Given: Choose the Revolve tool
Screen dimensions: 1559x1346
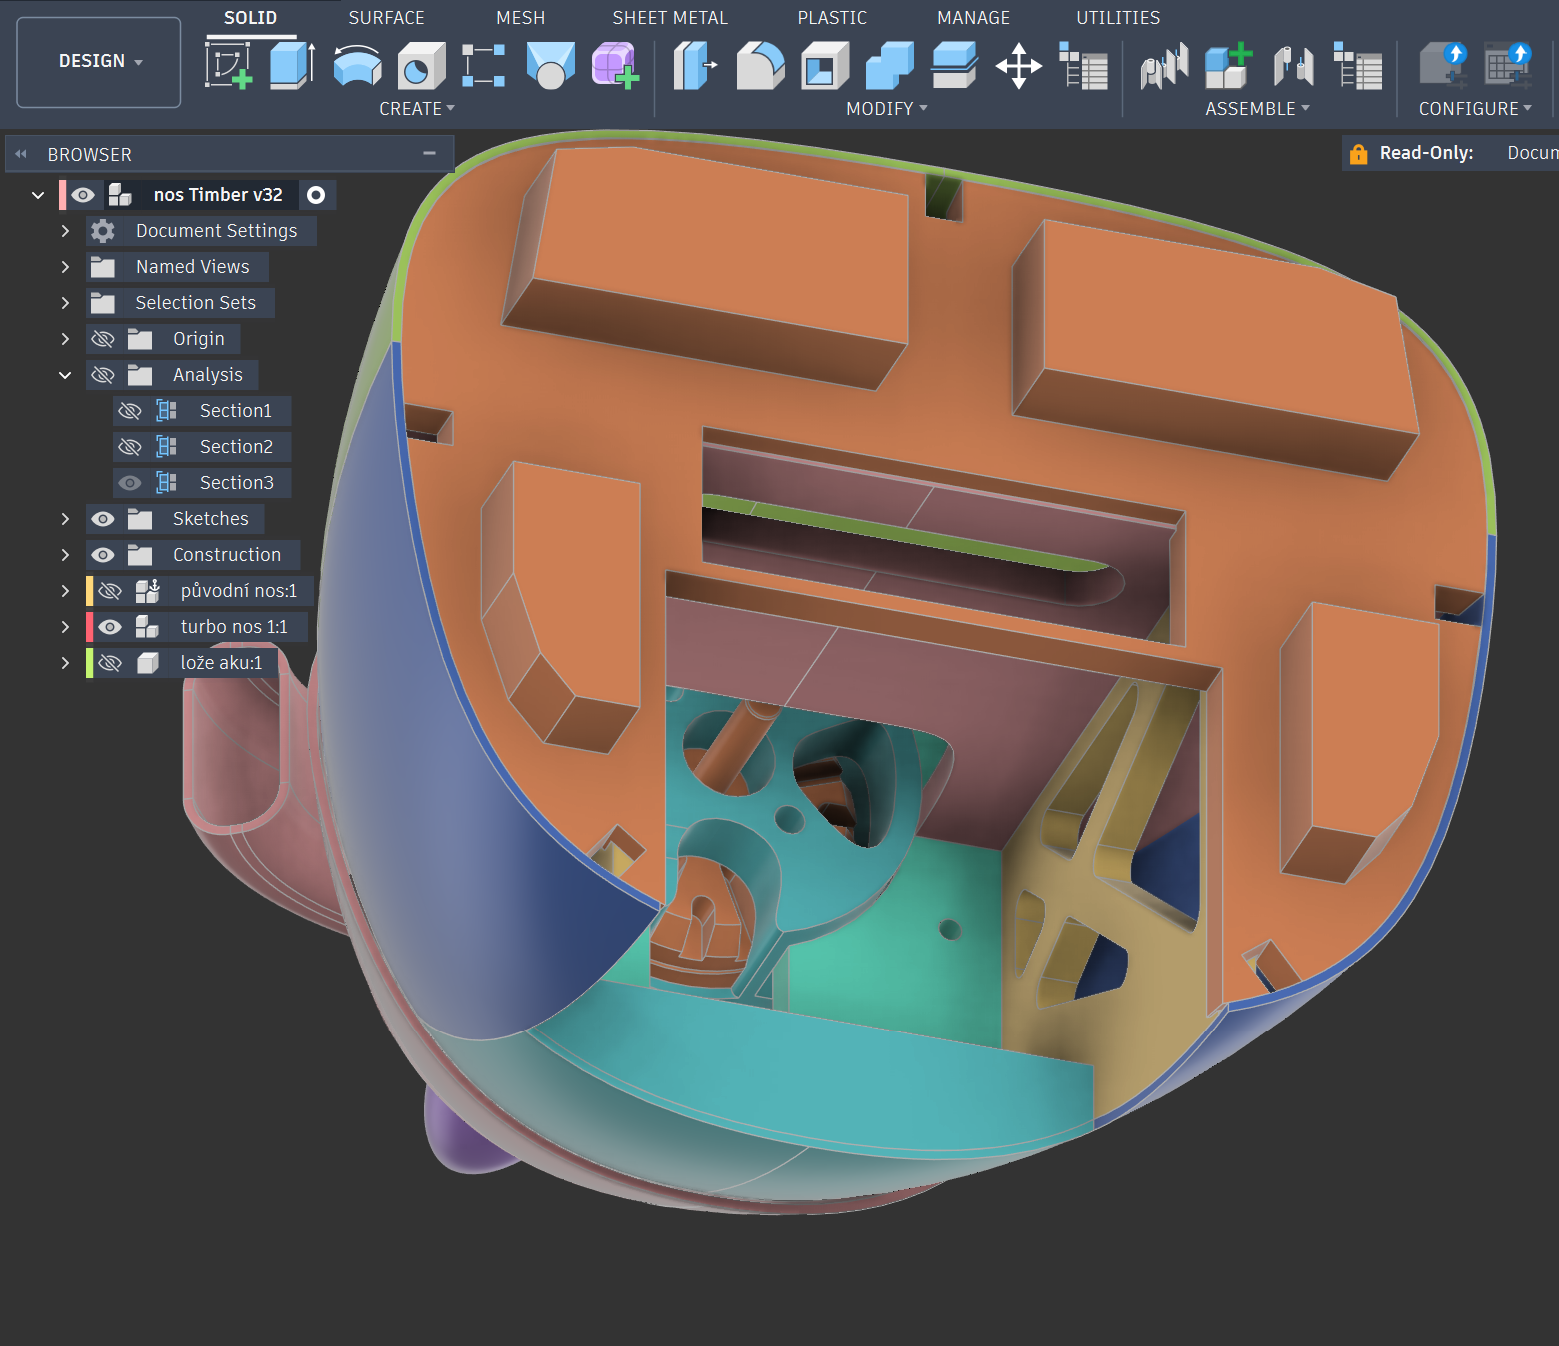Looking at the screenshot, I should pyautogui.click(x=357, y=66).
